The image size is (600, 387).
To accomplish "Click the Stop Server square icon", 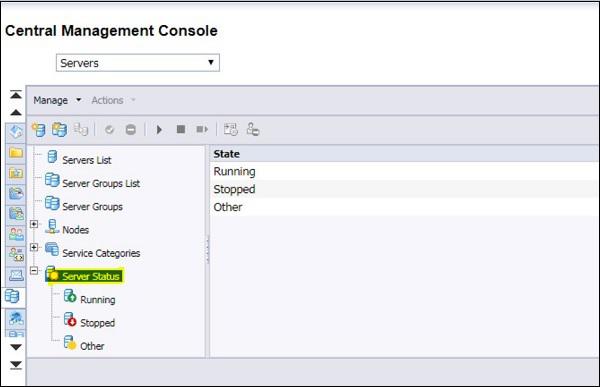I will (181, 129).
